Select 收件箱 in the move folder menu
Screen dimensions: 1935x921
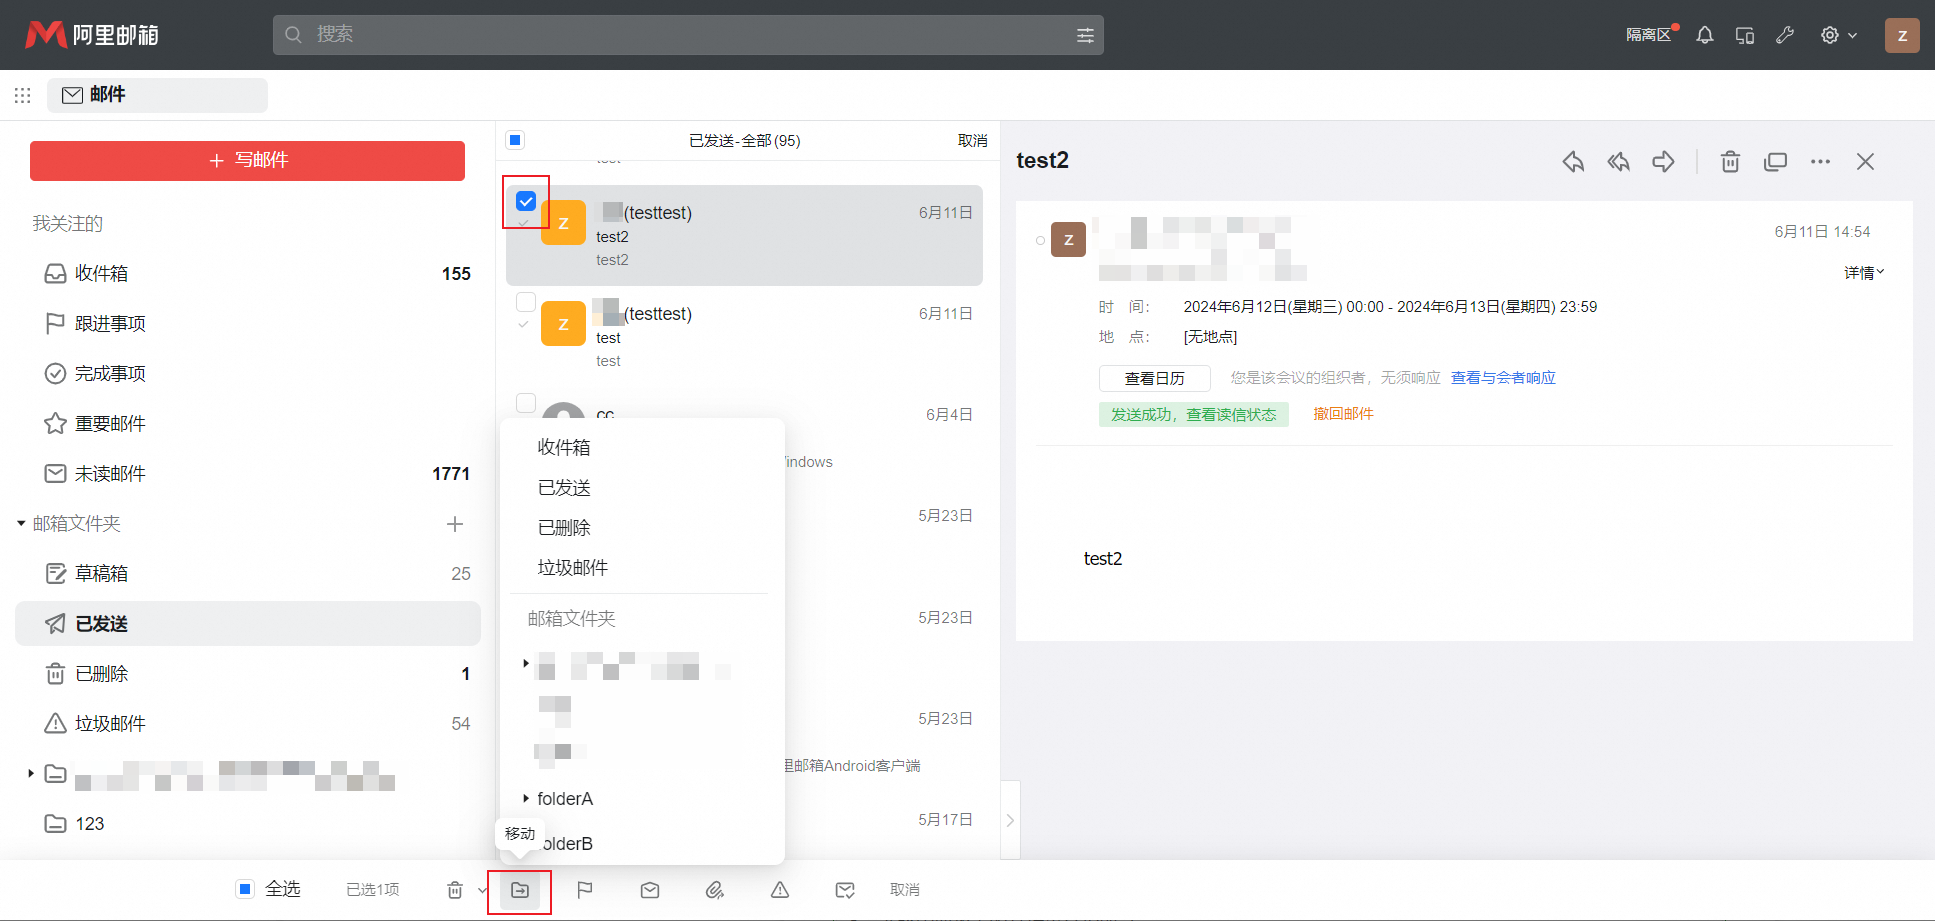click(563, 447)
